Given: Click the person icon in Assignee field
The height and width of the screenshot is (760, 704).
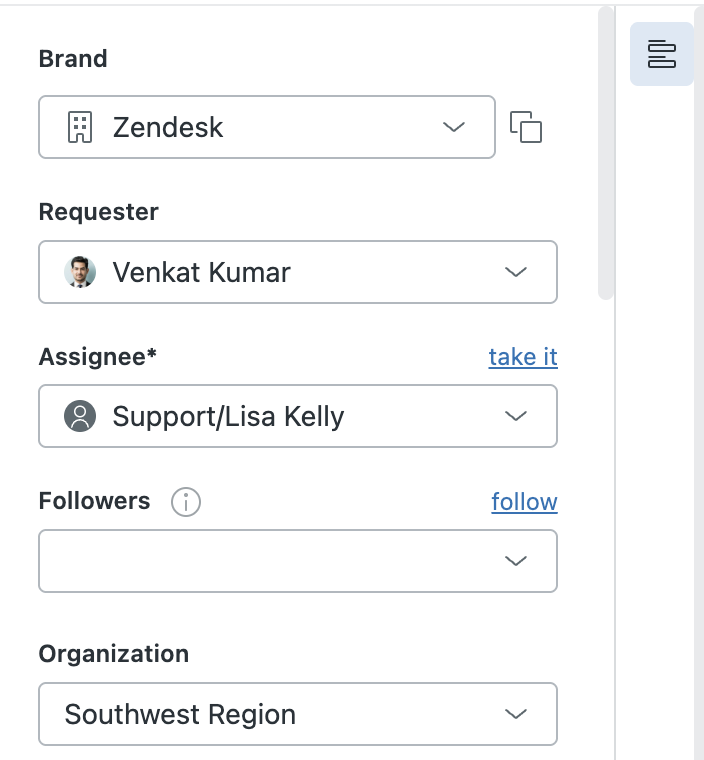Looking at the screenshot, I should (x=80, y=416).
